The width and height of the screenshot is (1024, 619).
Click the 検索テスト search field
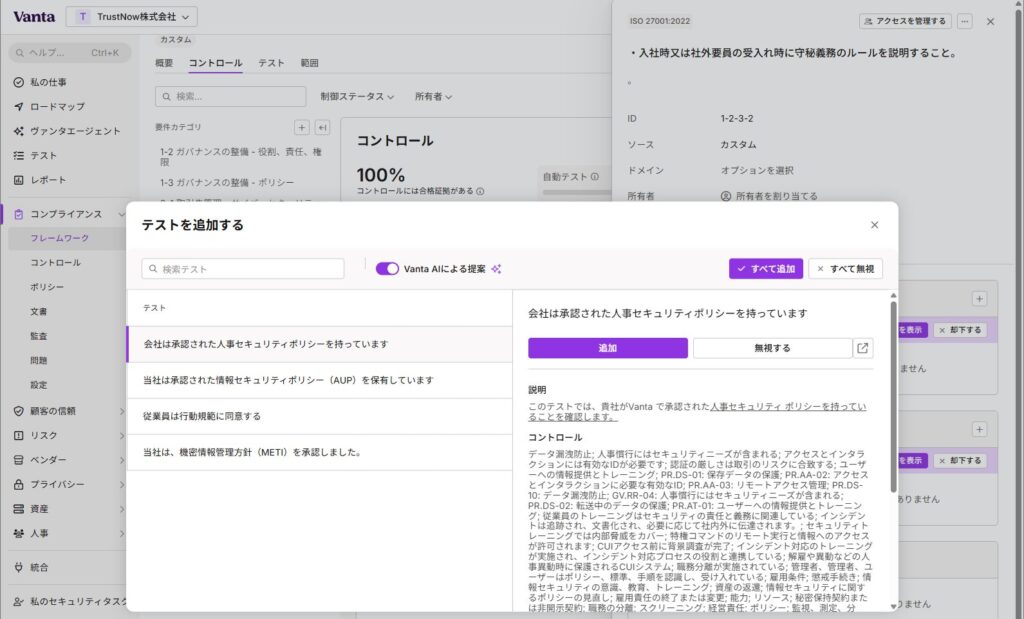[x=243, y=268]
